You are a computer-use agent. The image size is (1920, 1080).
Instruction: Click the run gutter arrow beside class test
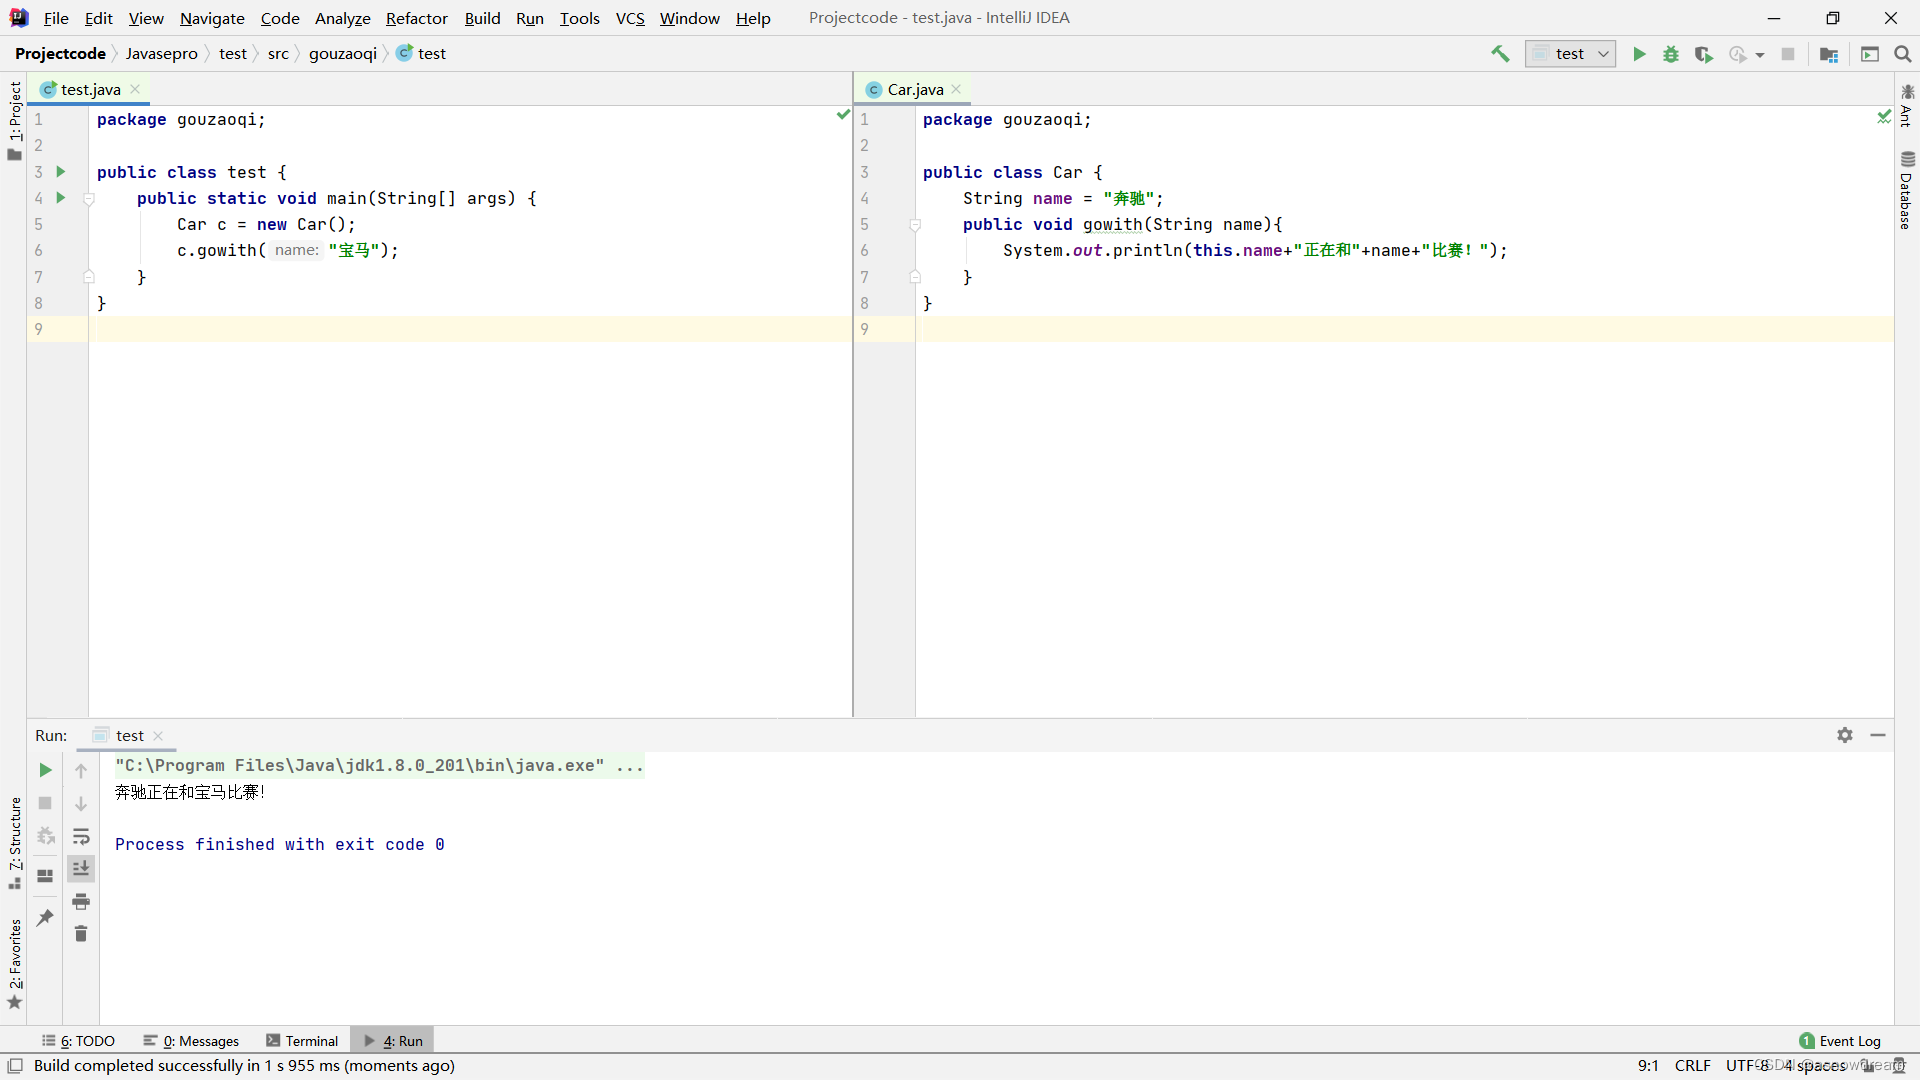[x=61, y=172]
